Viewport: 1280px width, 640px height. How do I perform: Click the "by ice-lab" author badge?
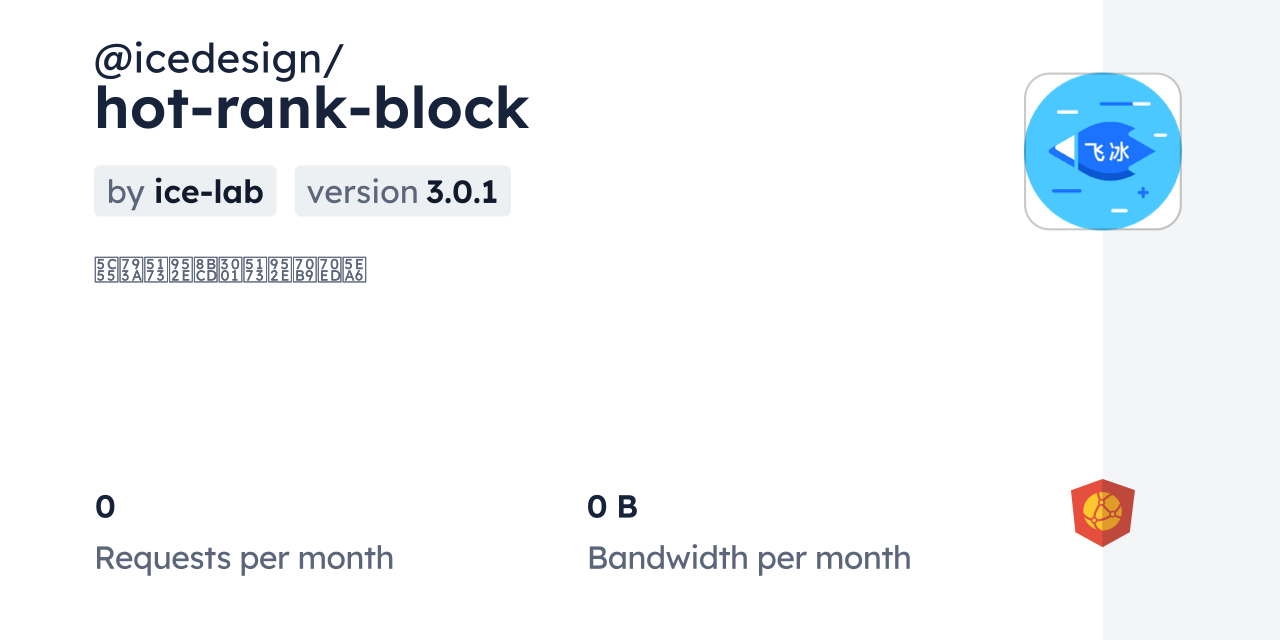(185, 191)
